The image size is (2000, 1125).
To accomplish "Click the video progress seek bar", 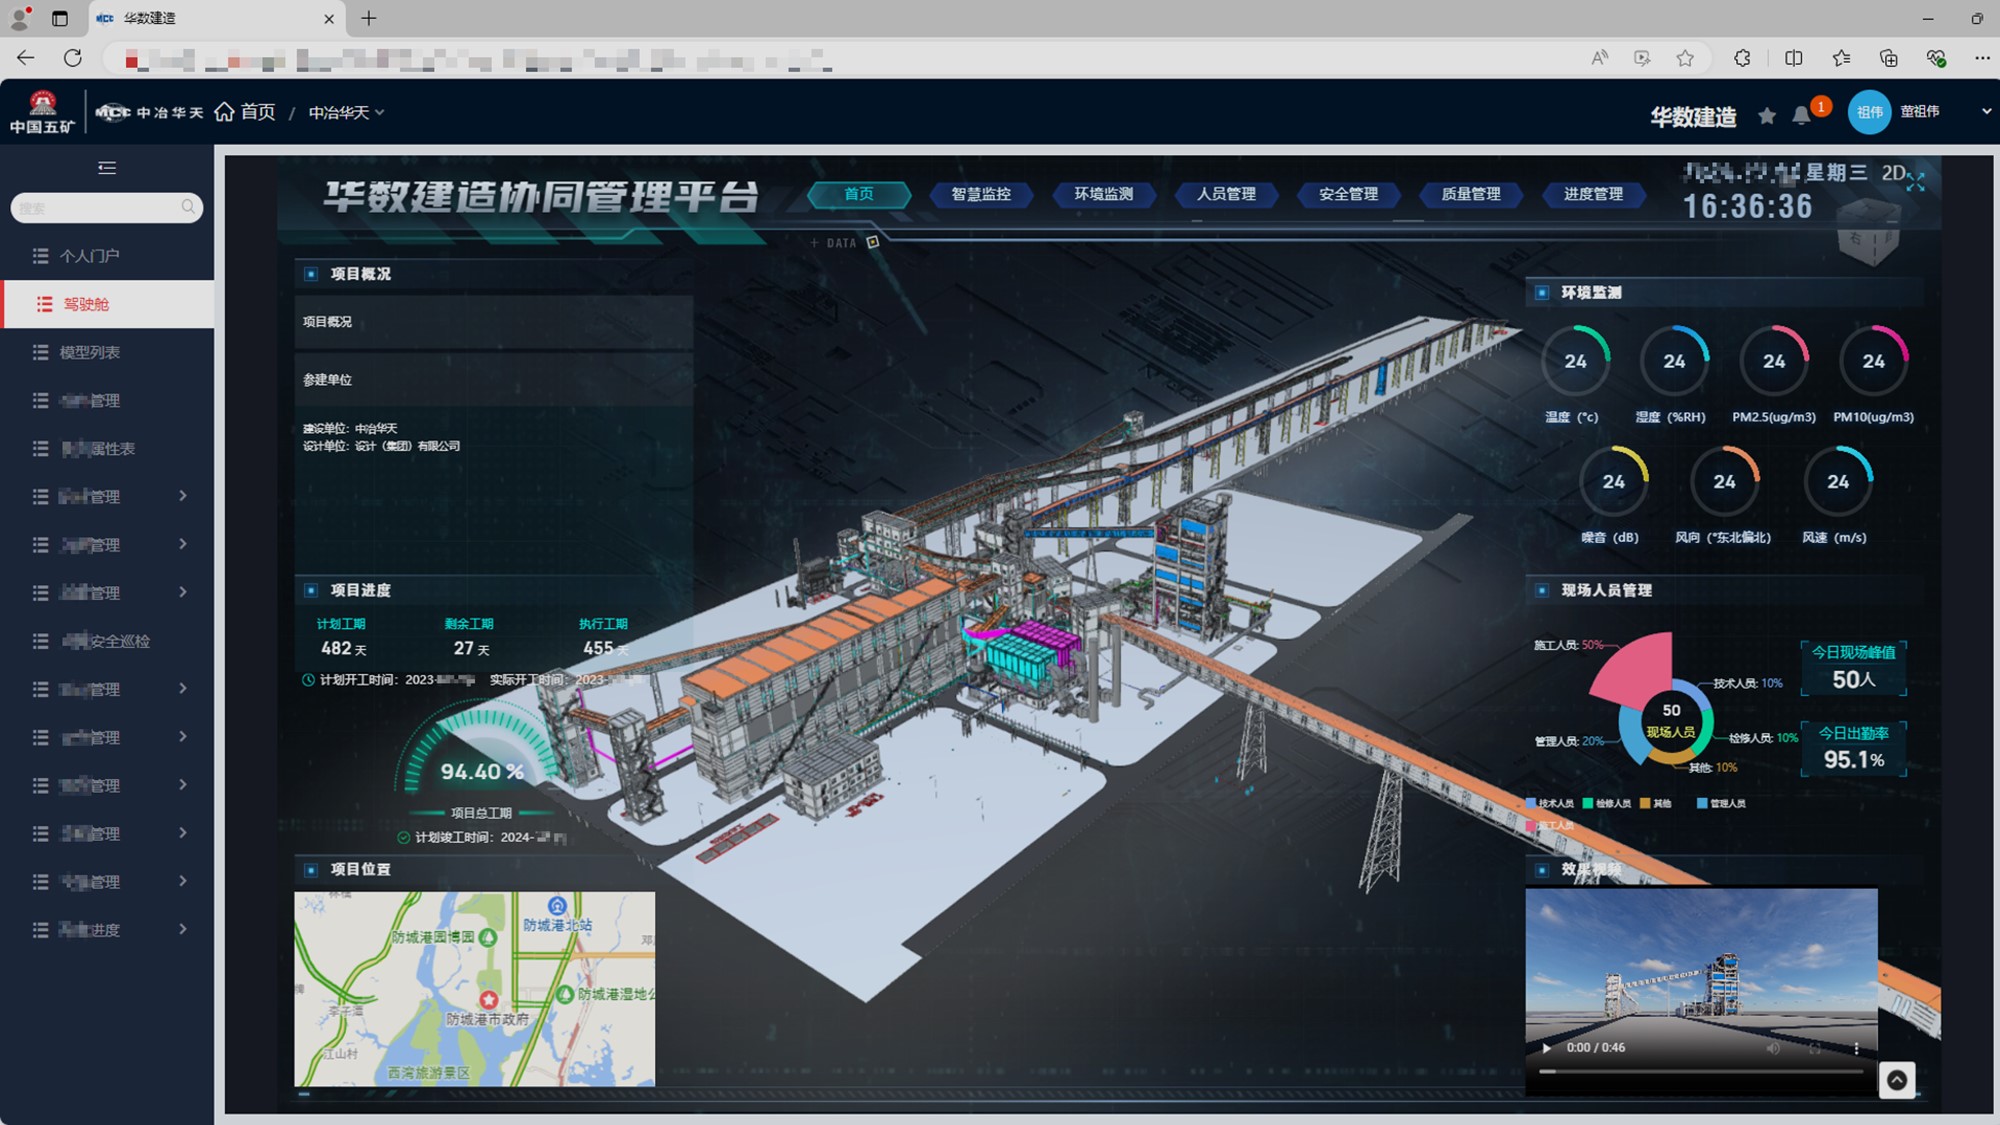I will point(1700,1071).
